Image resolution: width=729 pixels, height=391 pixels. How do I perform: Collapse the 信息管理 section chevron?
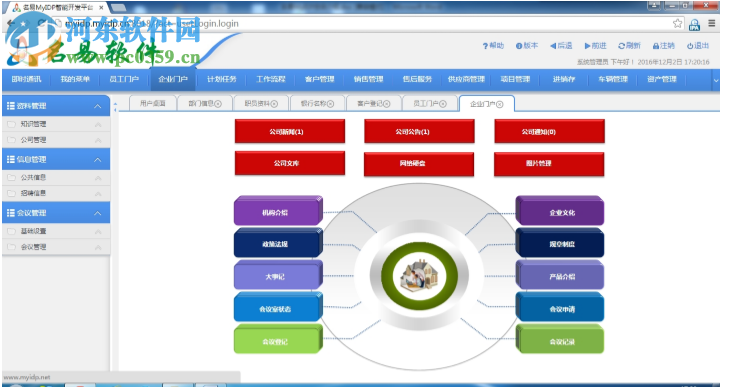pyautogui.click(x=98, y=159)
